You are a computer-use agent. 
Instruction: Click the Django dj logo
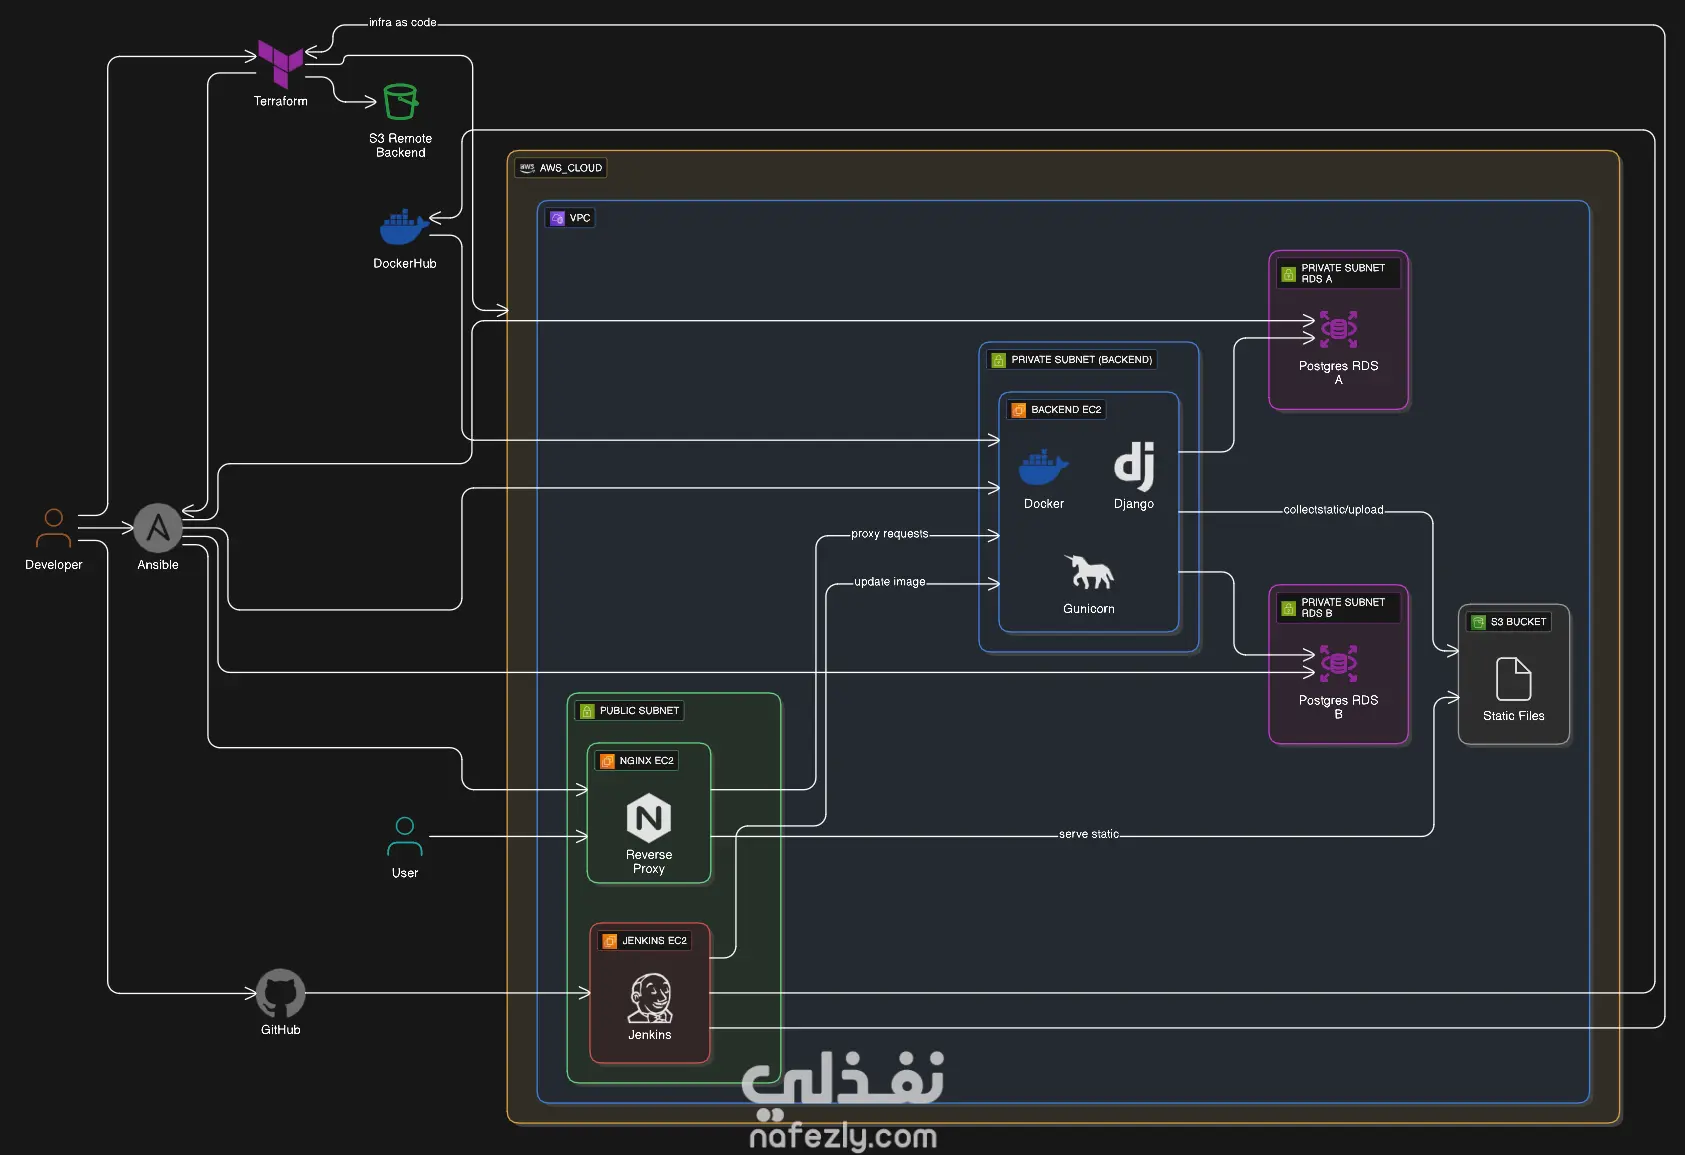pos(1134,466)
